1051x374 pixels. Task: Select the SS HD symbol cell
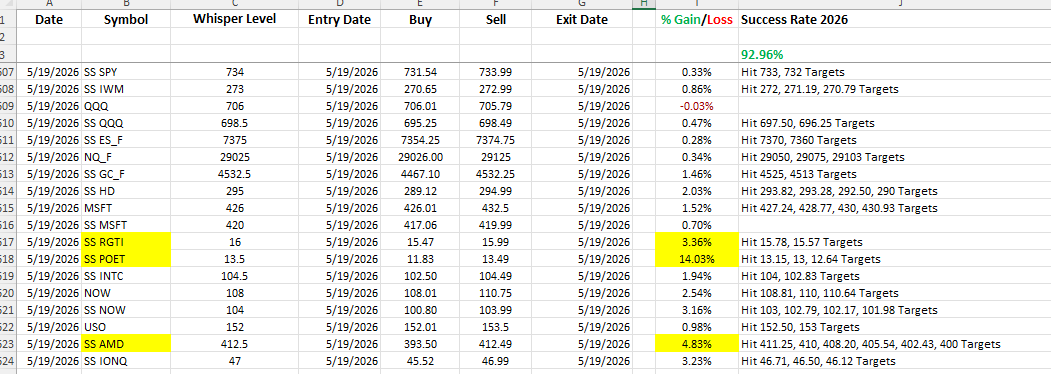pos(126,191)
